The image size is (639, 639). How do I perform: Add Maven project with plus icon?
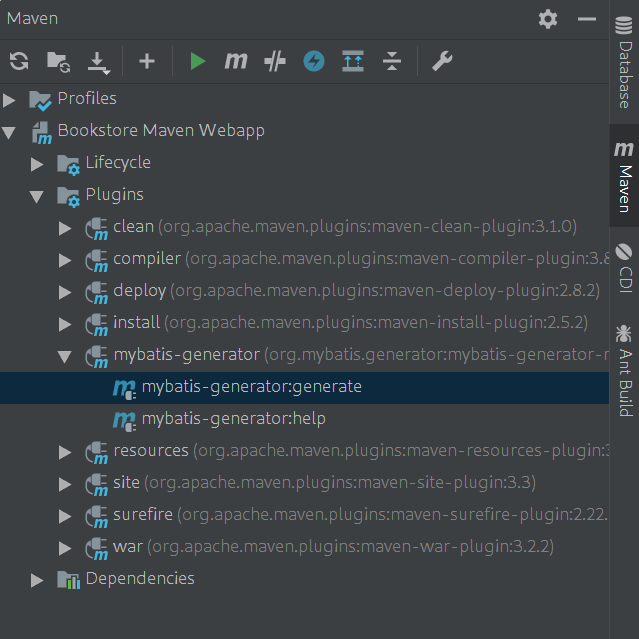(147, 62)
